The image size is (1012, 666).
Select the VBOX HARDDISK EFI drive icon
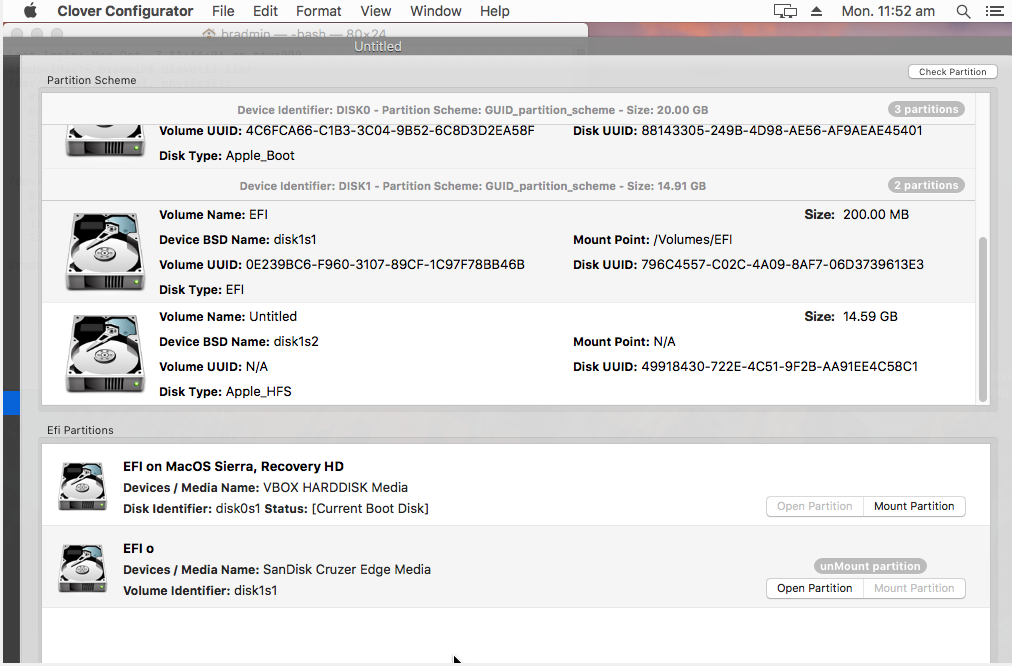(x=82, y=486)
